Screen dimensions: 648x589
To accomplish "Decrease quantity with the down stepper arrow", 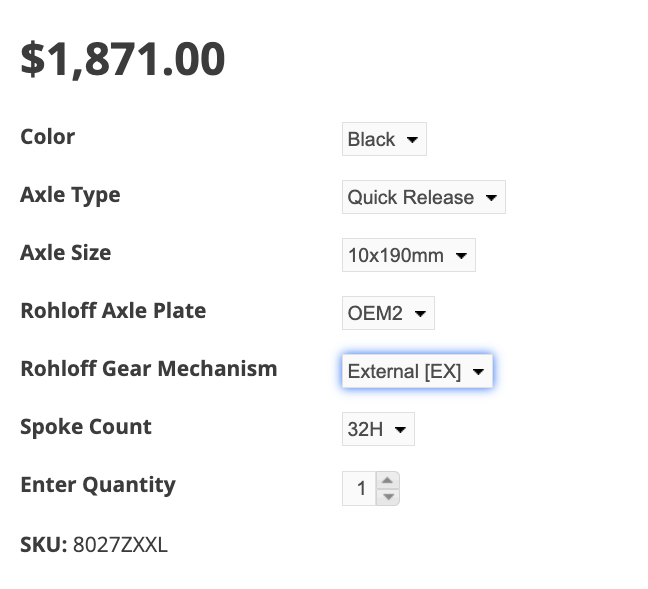I will (x=388, y=496).
